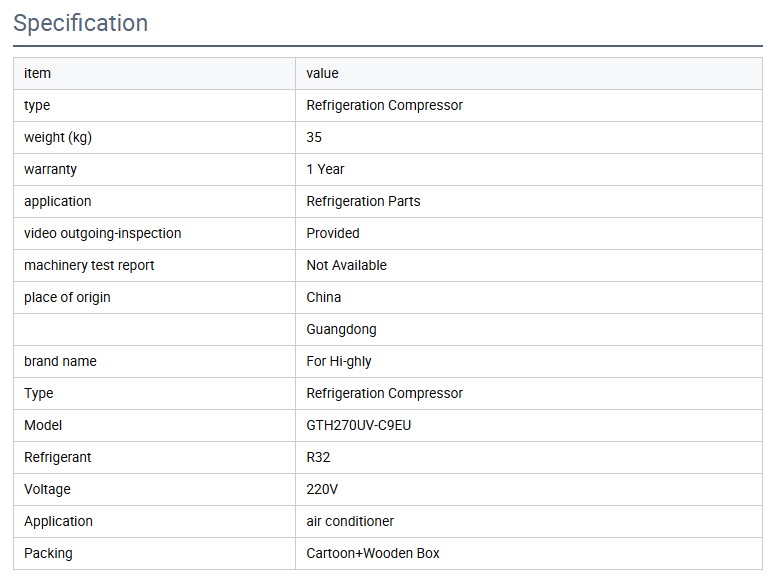
Task: Select the 'China' origin value
Action: click(323, 297)
